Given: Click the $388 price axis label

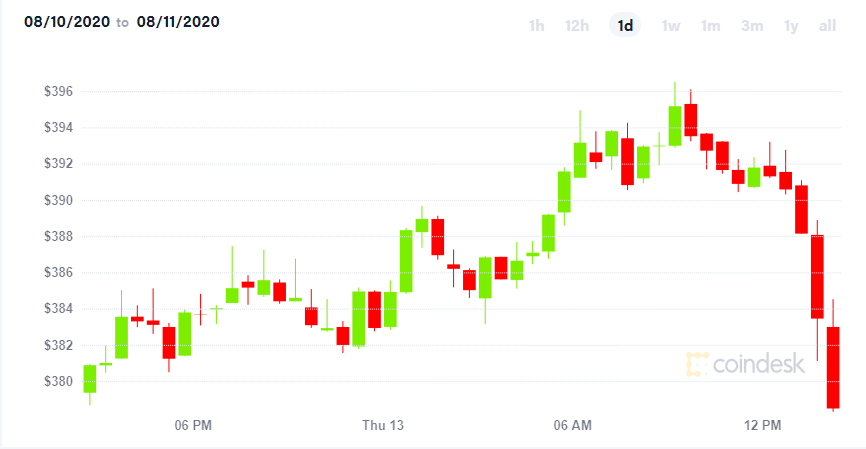Looking at the screenshot, I should (x=59, y=236).
